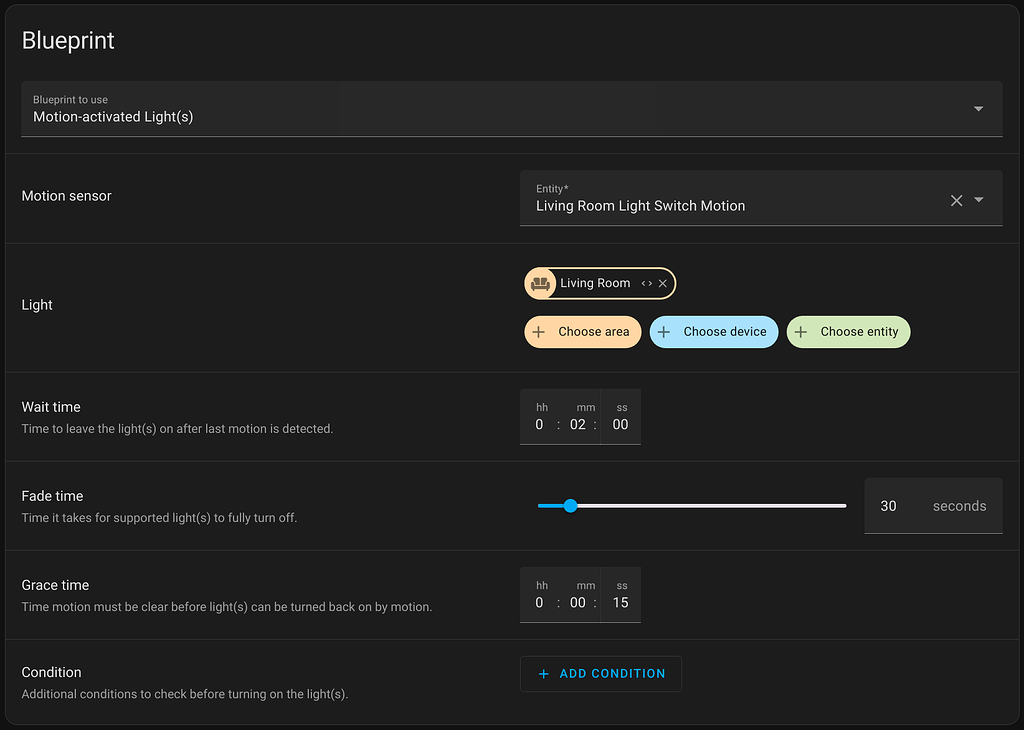Select the Grace time seconds field showing 15

620,602
